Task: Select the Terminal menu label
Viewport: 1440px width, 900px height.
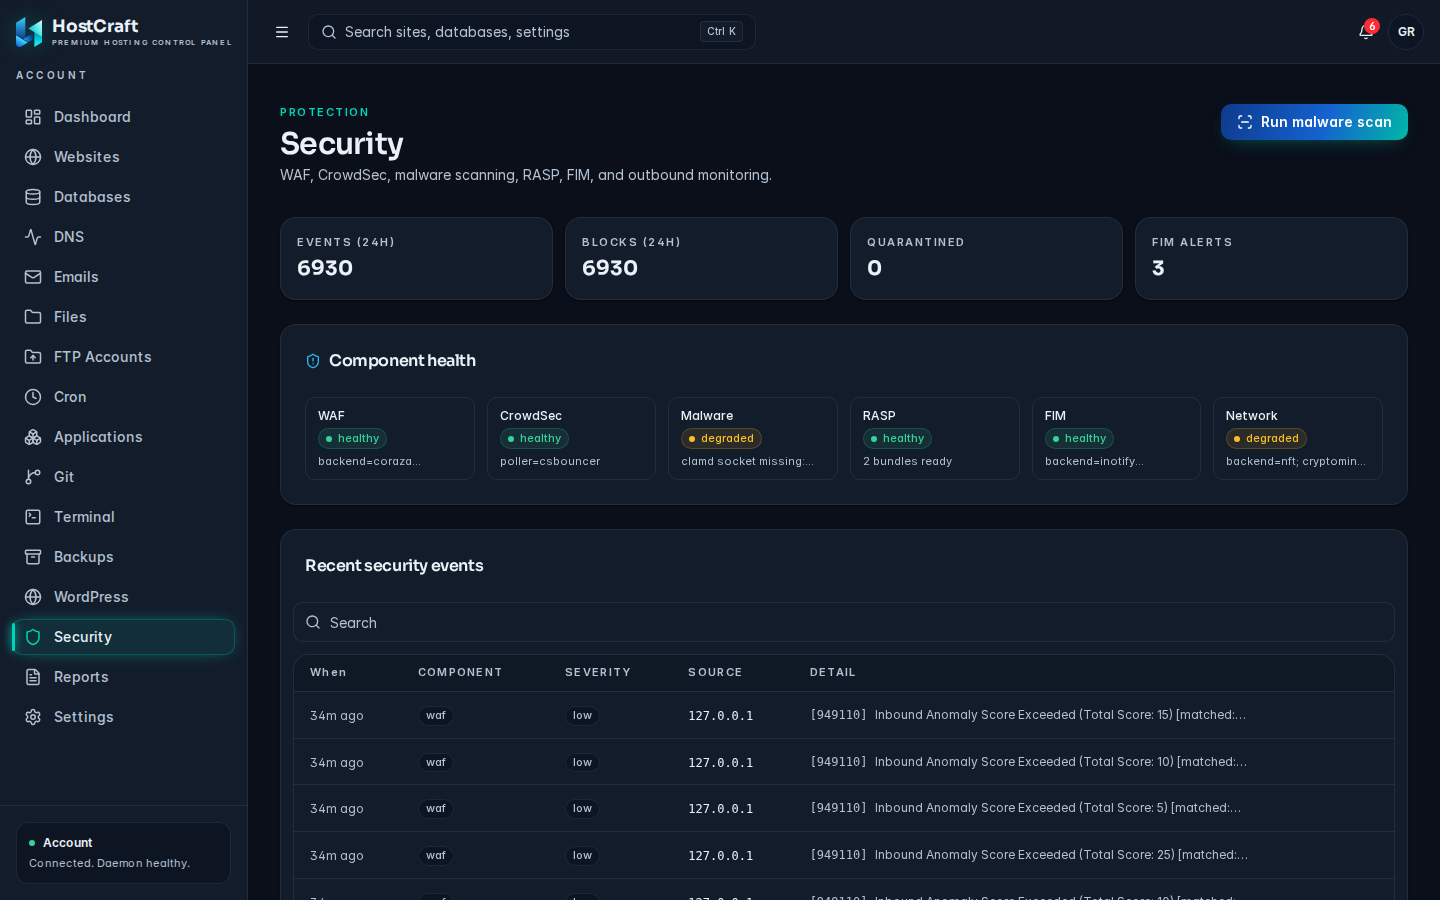Action: pyautogui.click(x=84, y=517)
